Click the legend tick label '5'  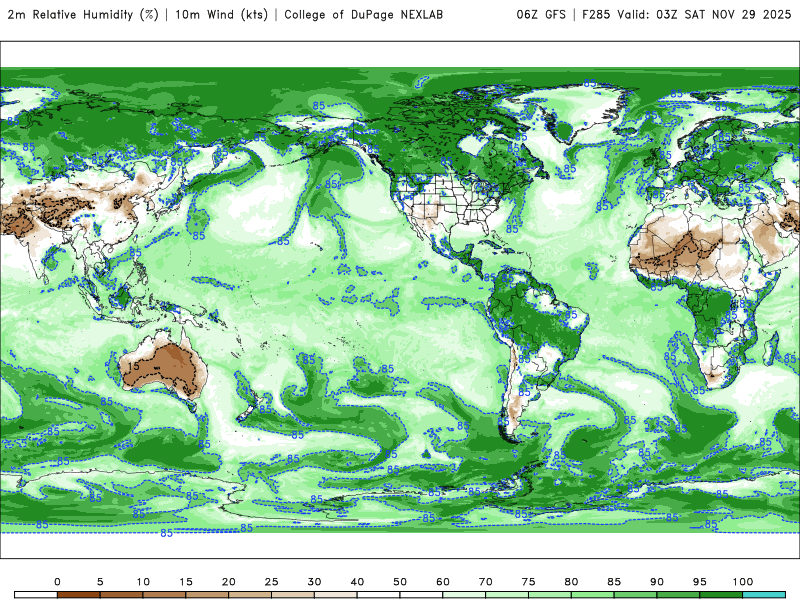click(100, 582)
